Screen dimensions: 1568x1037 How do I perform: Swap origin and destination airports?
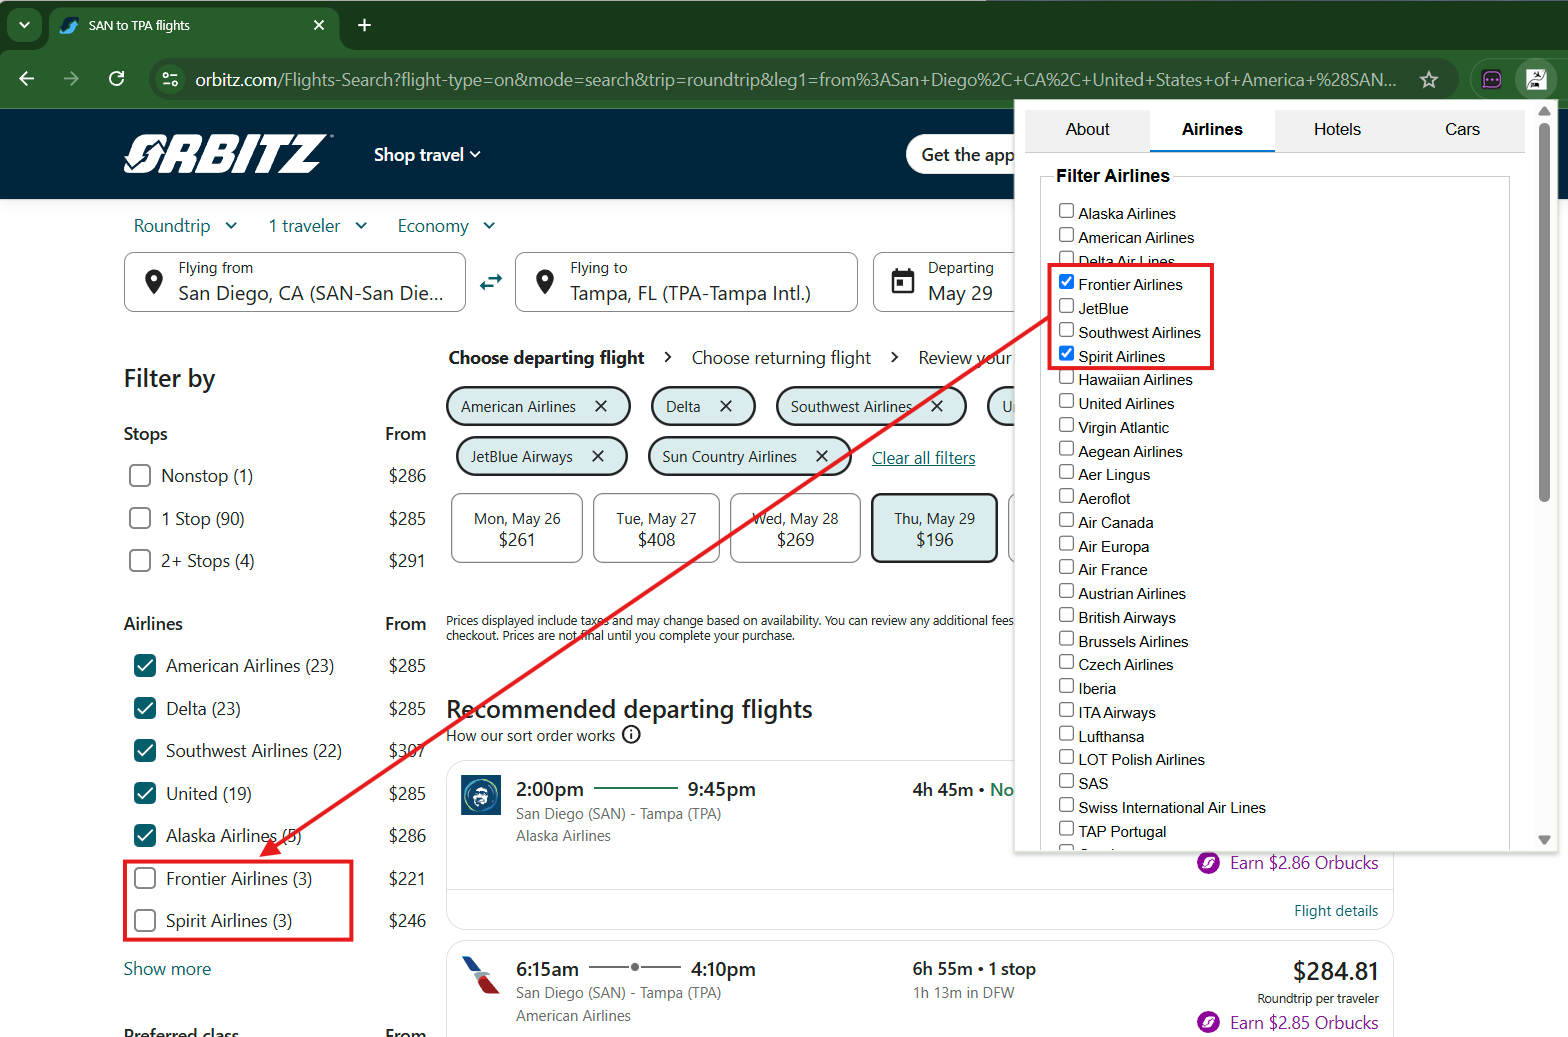click(x=491, y=282)
